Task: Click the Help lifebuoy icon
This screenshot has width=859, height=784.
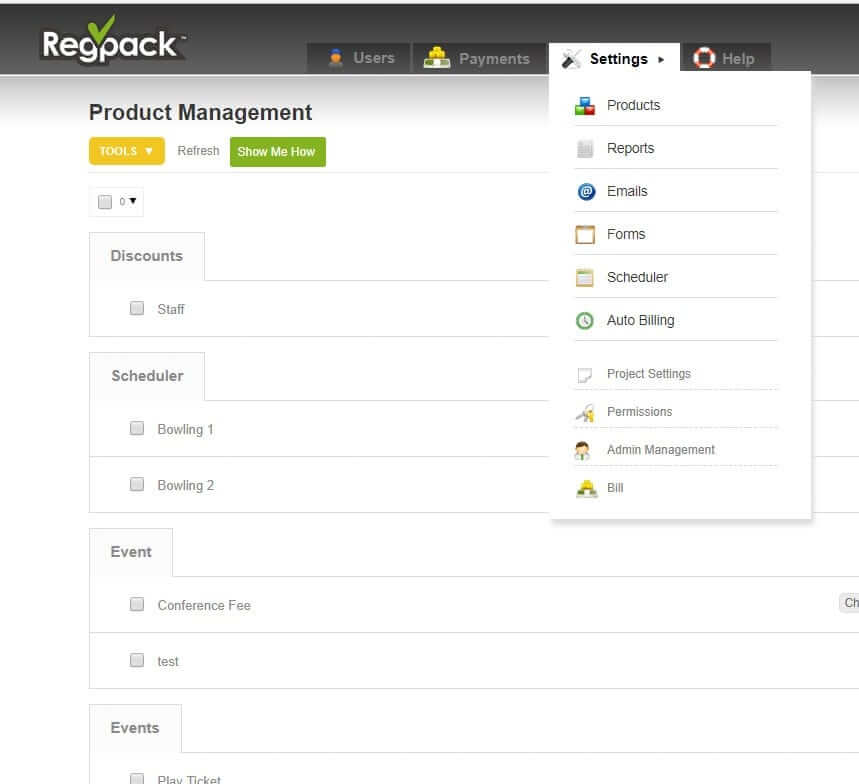Action: point(704,59)
